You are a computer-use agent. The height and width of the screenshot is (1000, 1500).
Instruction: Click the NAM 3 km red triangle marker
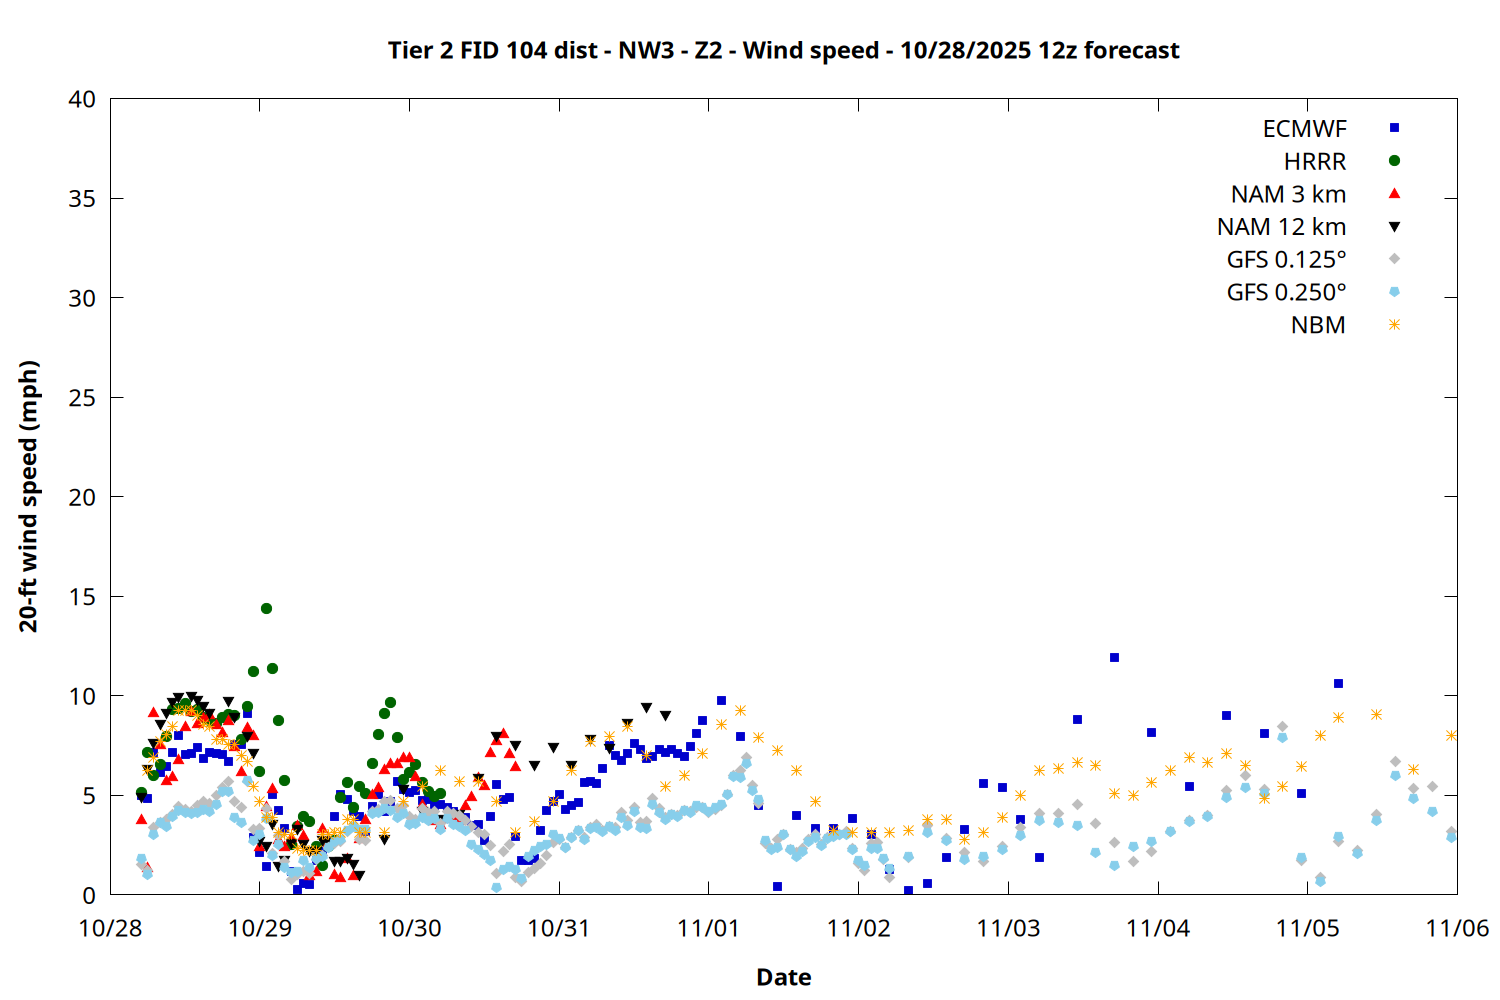point(1394,193)
